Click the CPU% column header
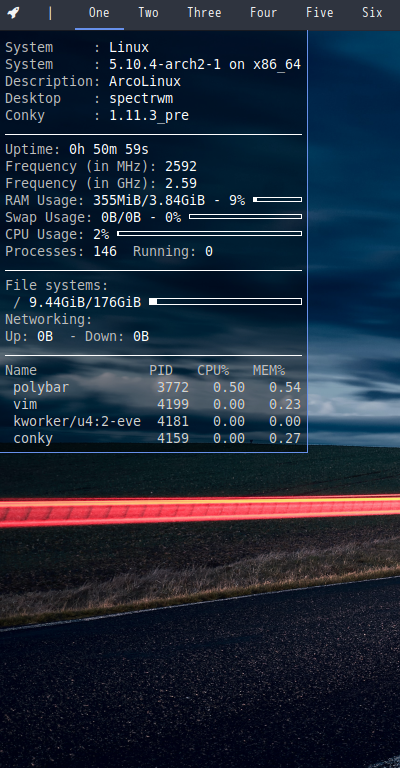Screen dimensions: 400x768 213,371
